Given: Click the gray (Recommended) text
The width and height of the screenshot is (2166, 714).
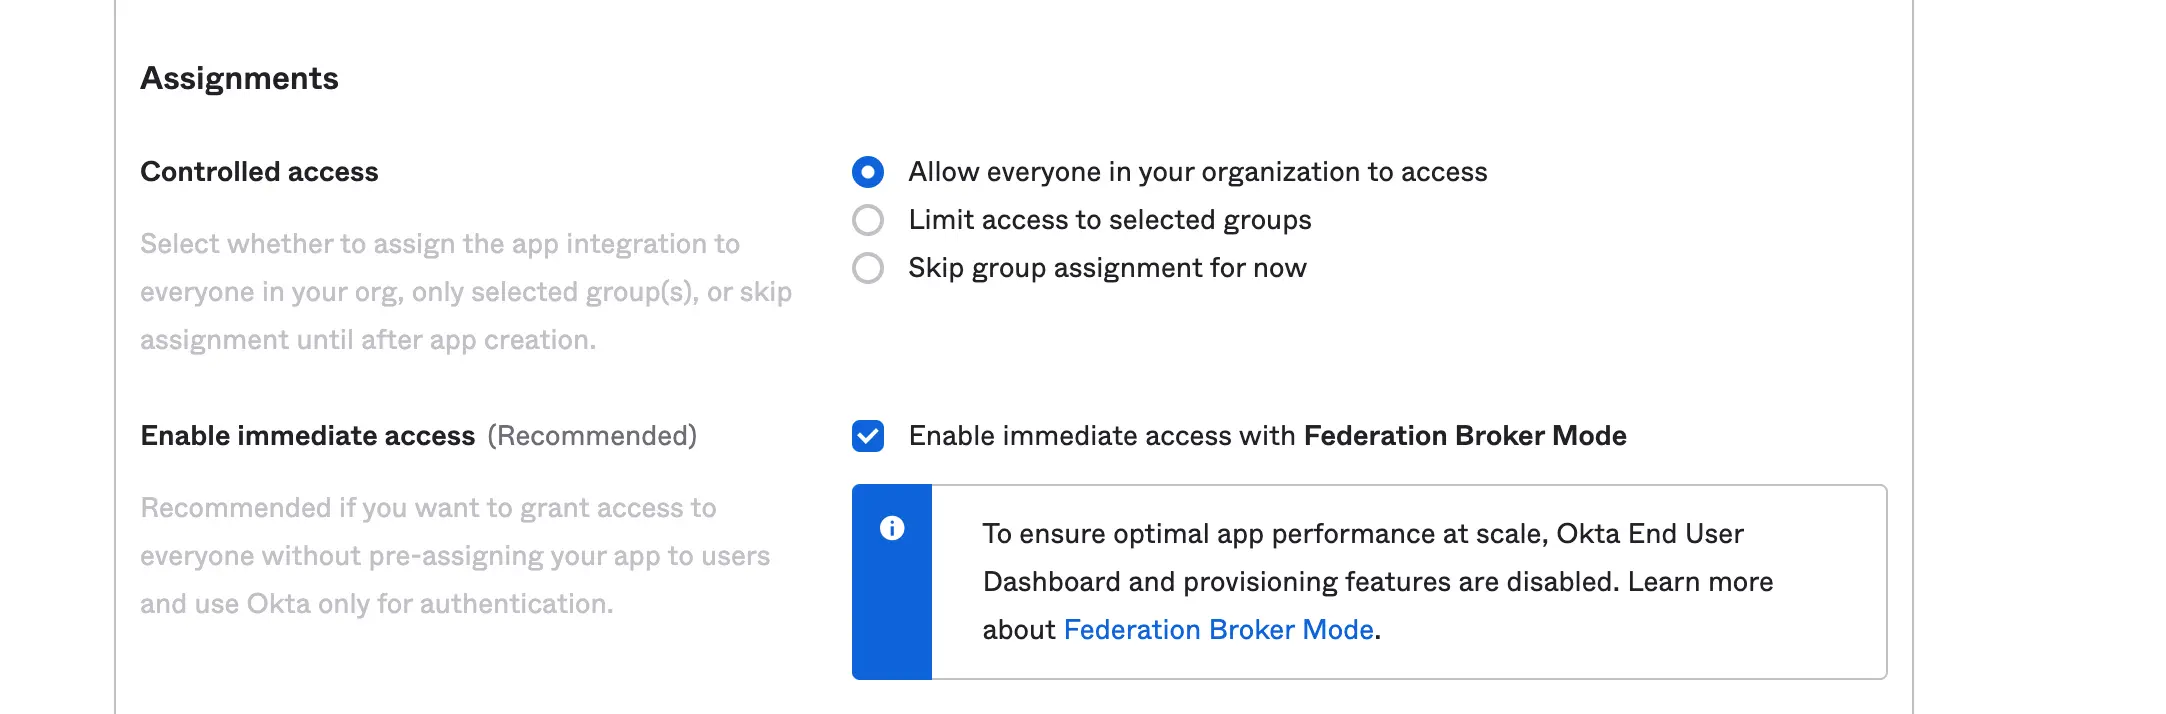Looking at the screenshot, I should tap(592, 436).
